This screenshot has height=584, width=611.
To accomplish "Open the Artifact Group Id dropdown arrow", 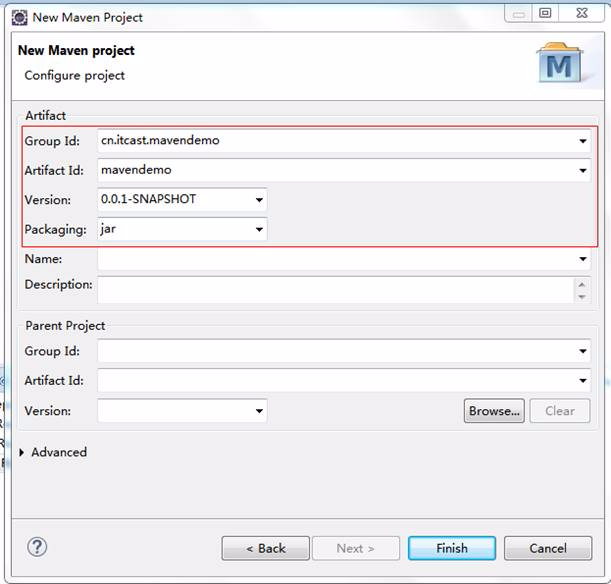I will tap(583, 141).
